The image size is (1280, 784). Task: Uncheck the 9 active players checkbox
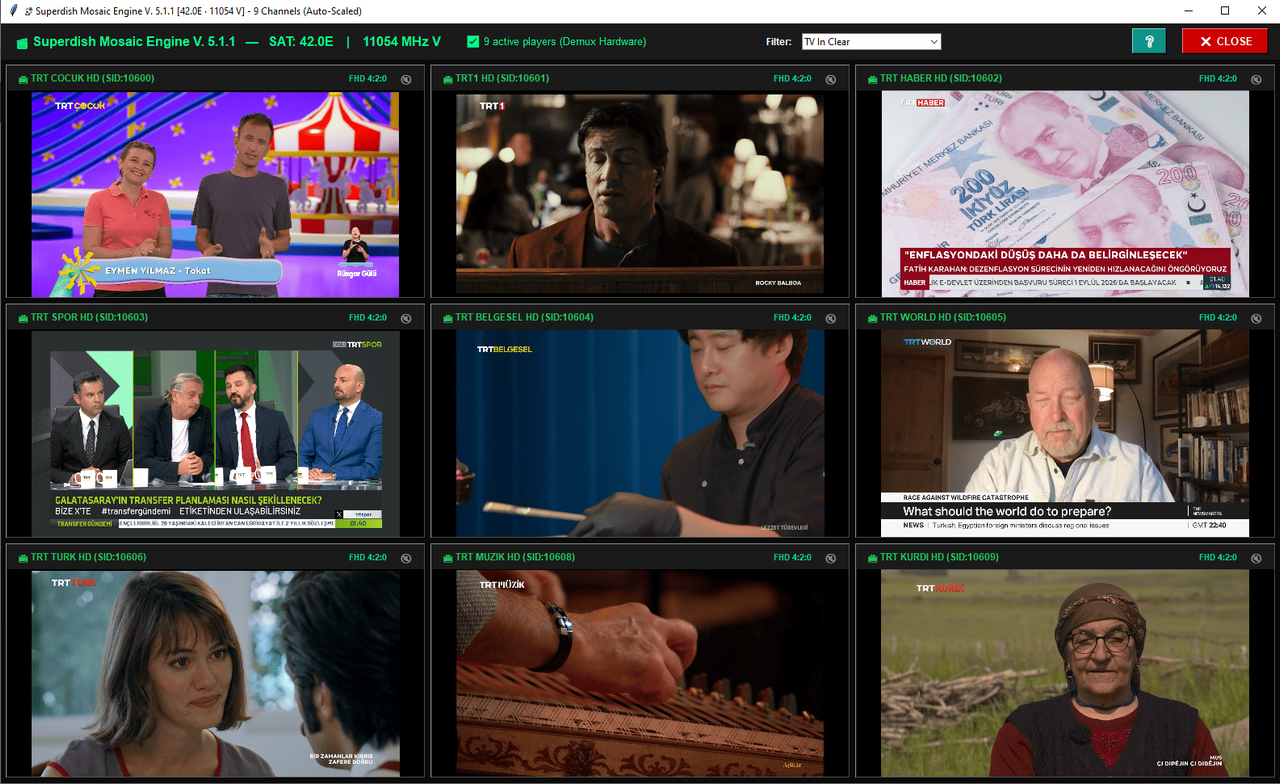(473, 42)
